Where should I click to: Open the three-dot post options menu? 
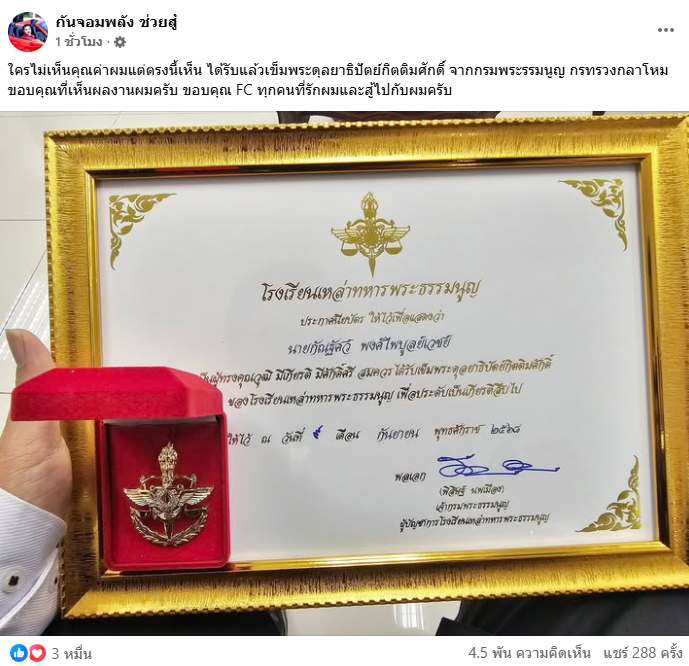pyautogui.click(x=665, y=30)
